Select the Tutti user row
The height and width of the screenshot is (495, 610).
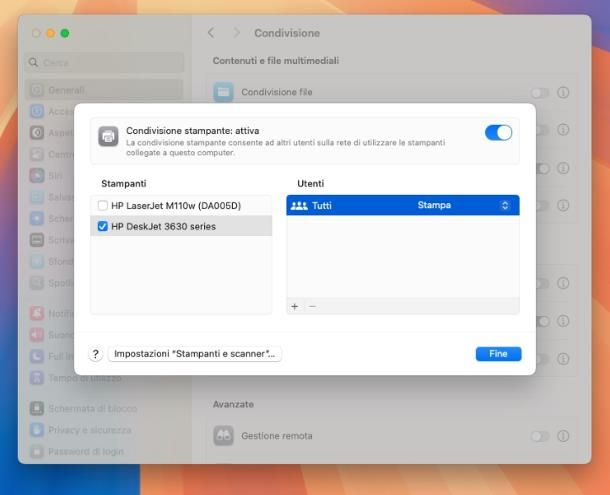click(x=403, y=205)
